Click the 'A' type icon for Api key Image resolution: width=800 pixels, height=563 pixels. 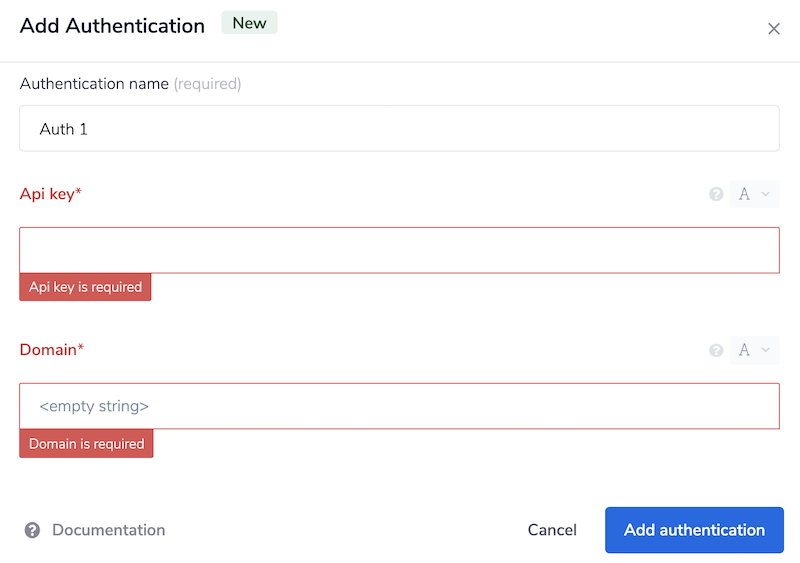coord(744,194)
